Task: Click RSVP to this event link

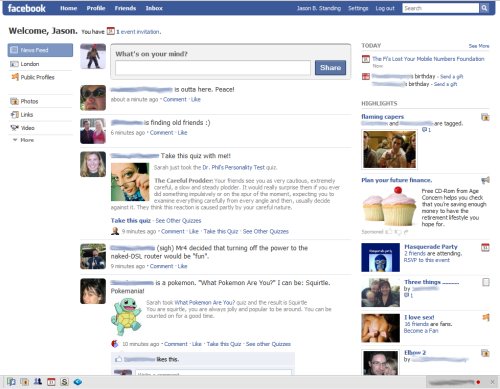Action: click(x=427, y=260)
